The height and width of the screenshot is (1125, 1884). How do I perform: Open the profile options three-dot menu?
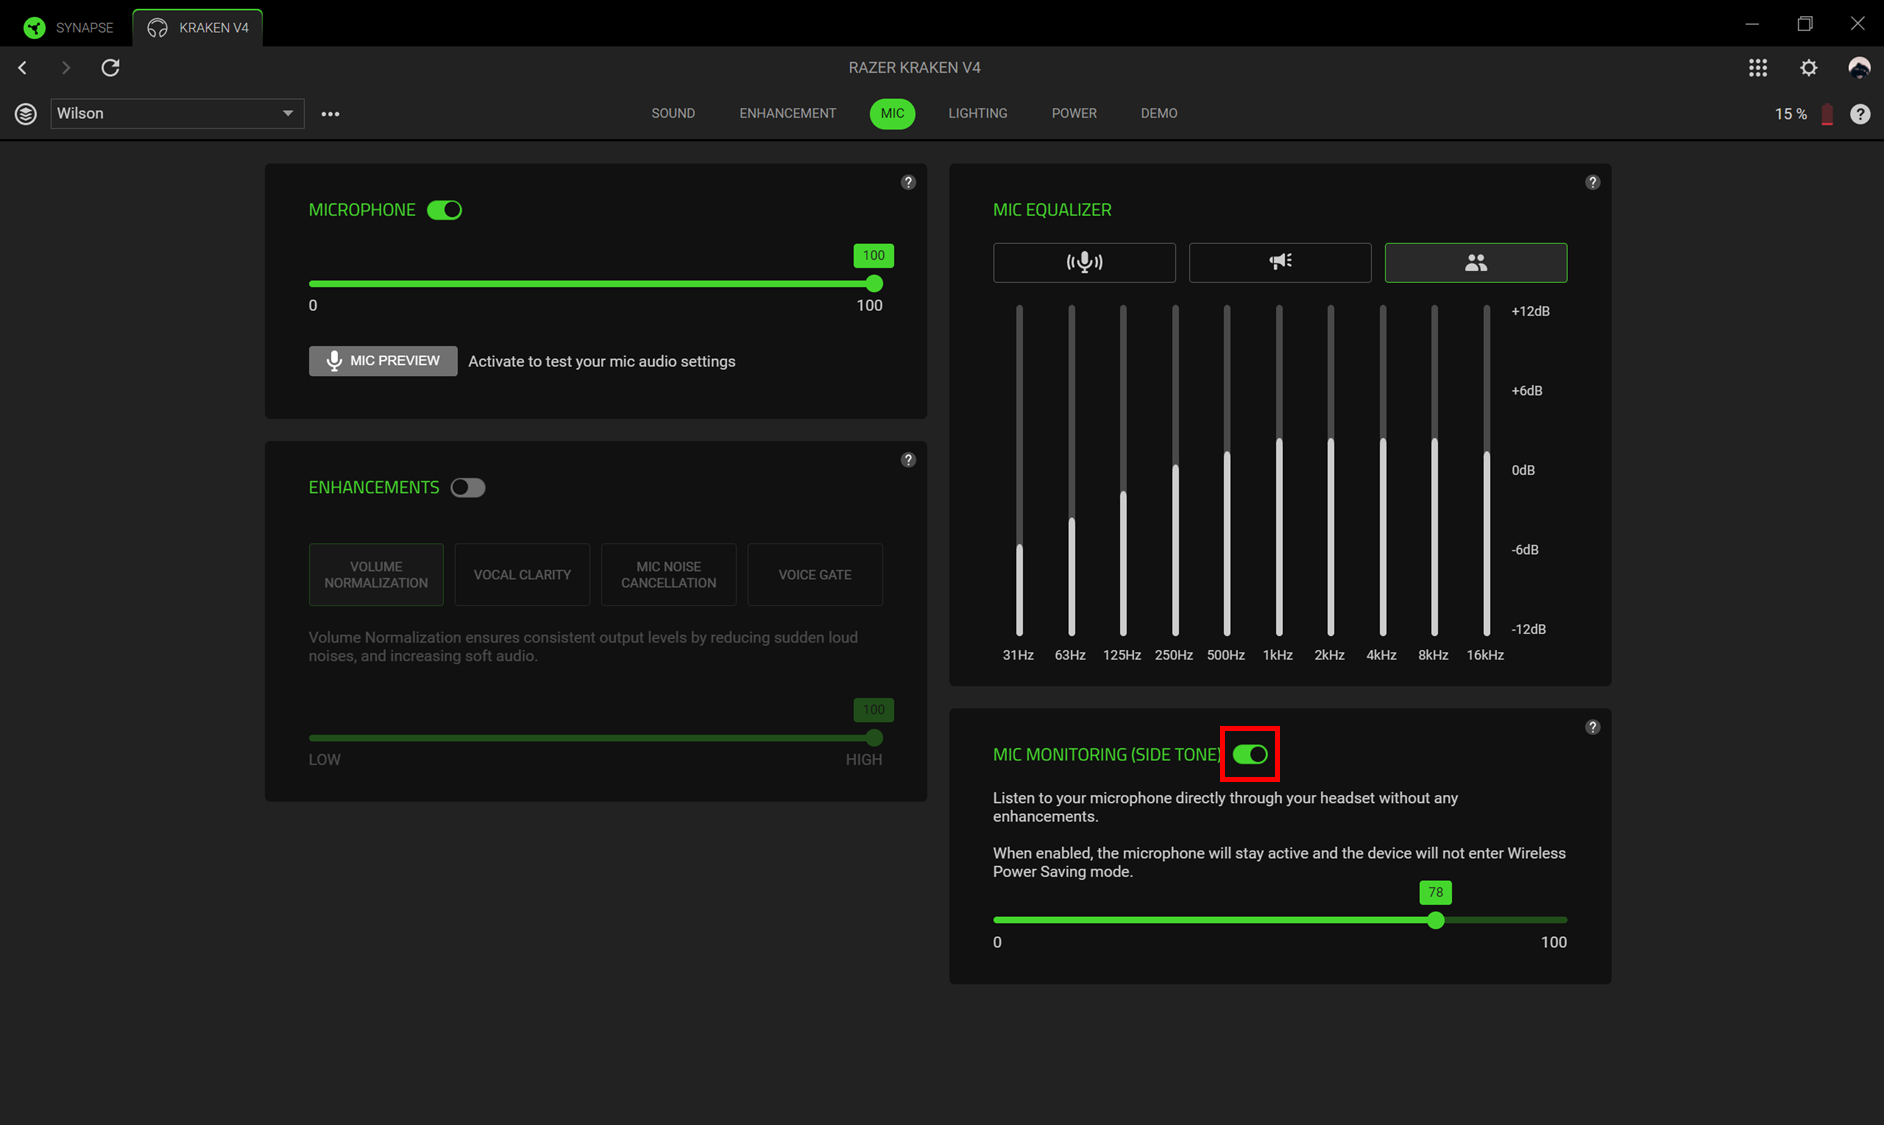point(330,114)
